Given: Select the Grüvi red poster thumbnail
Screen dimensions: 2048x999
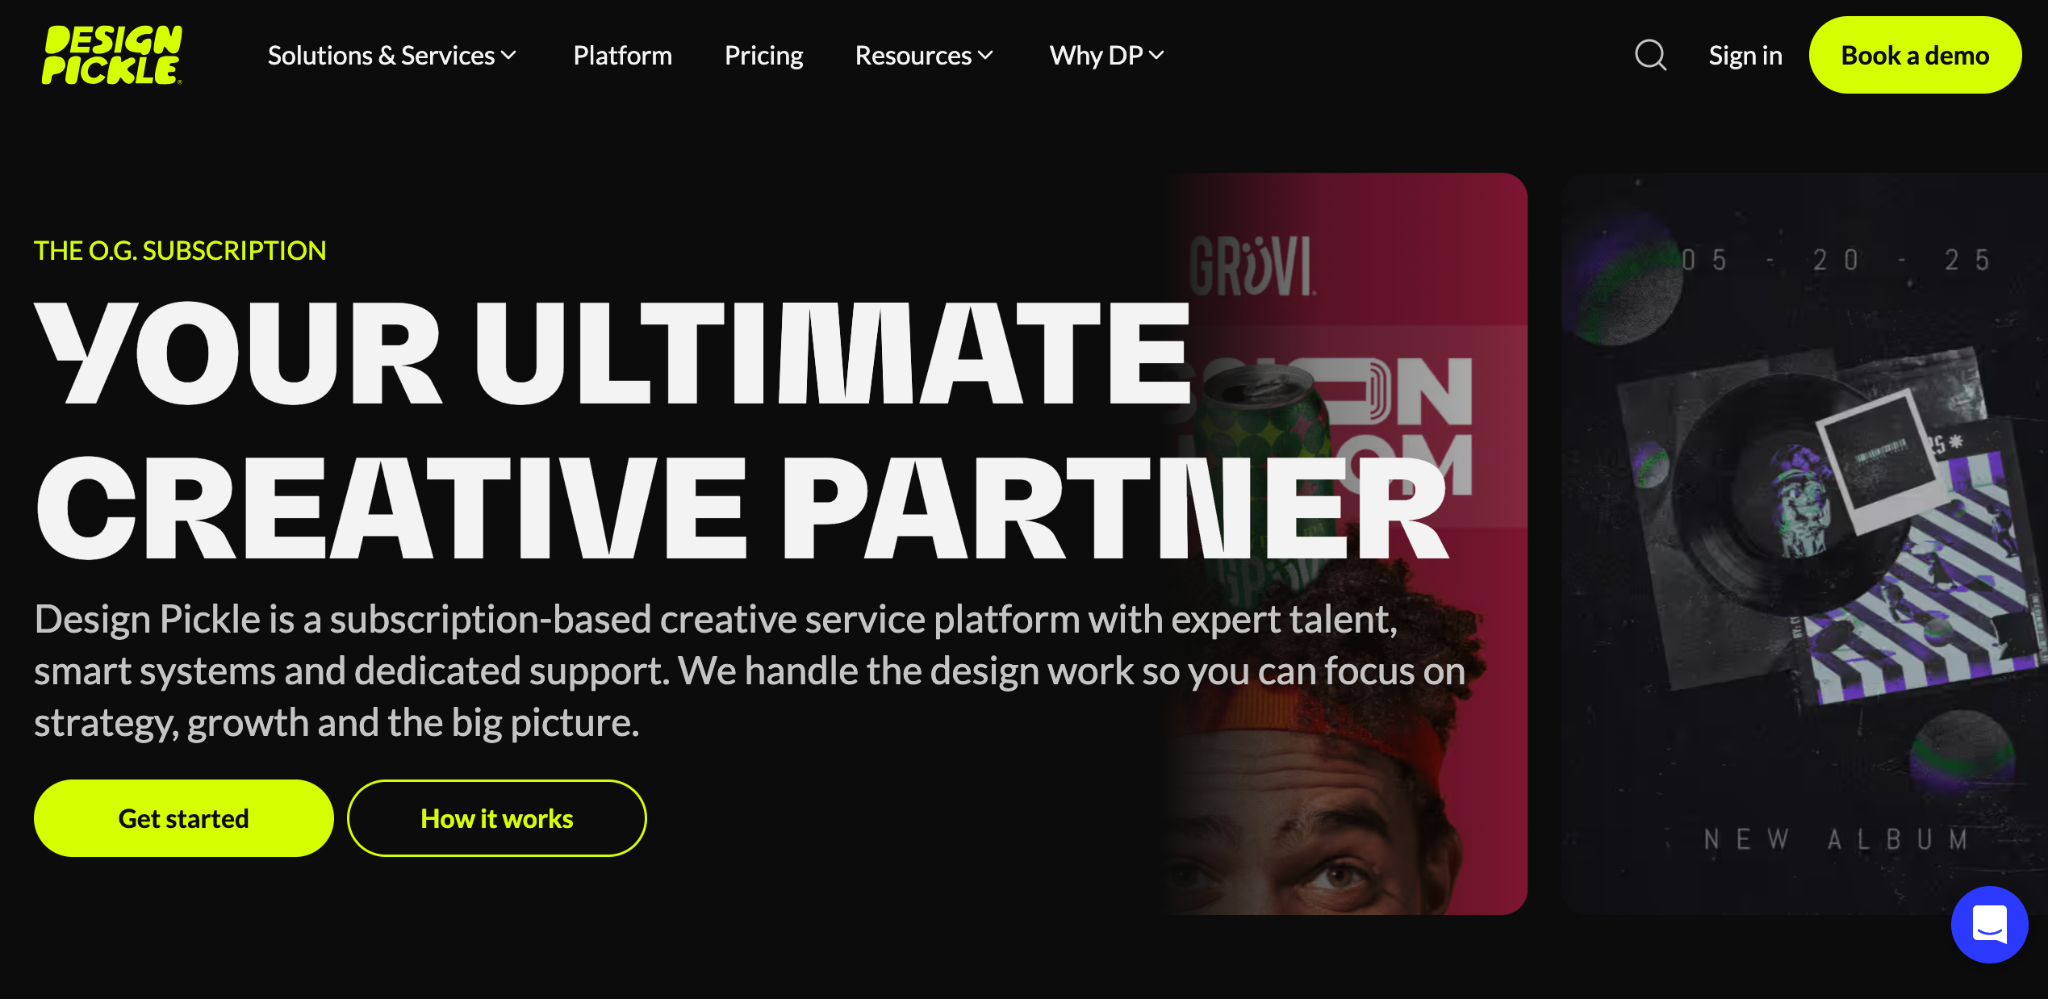Looking at the screenshot, I should click(x=1345, y=544).
